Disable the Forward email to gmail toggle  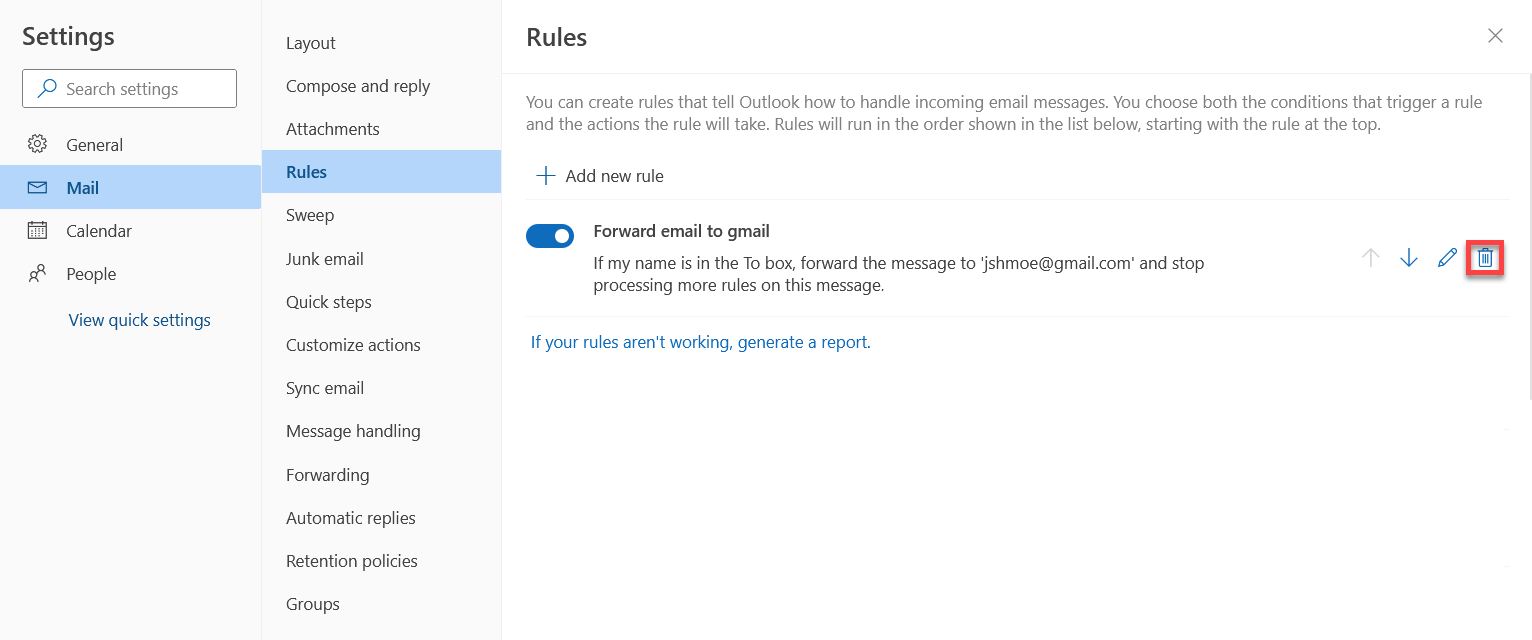click(x=550, y=236)
